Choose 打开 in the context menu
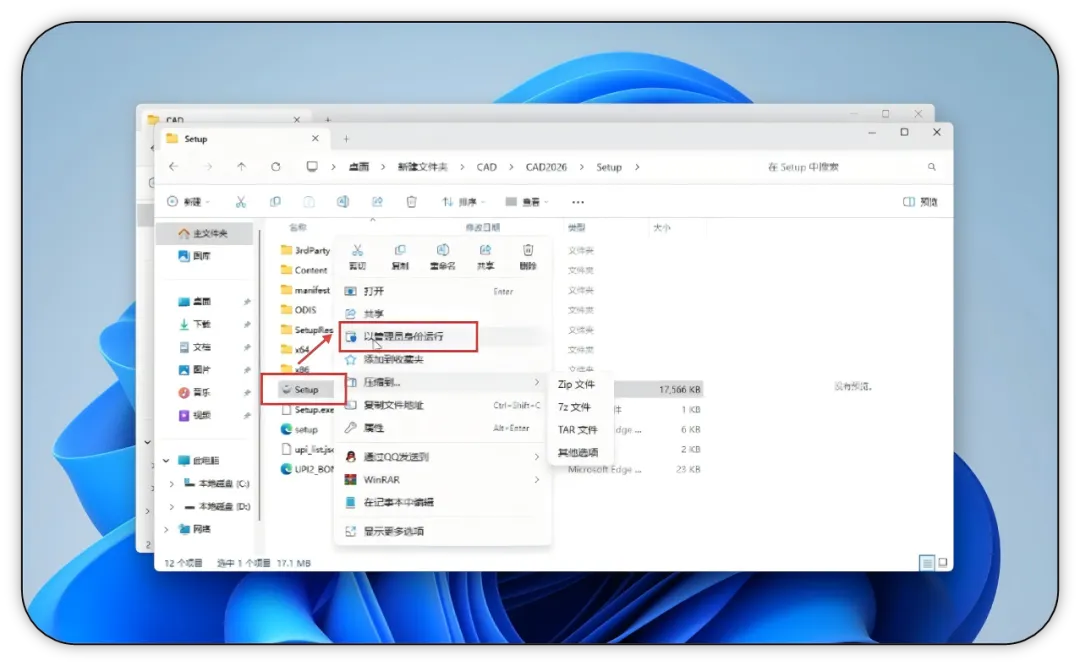Image resolution: width=1080 pixels, height=666 pixels. [442, 291]
